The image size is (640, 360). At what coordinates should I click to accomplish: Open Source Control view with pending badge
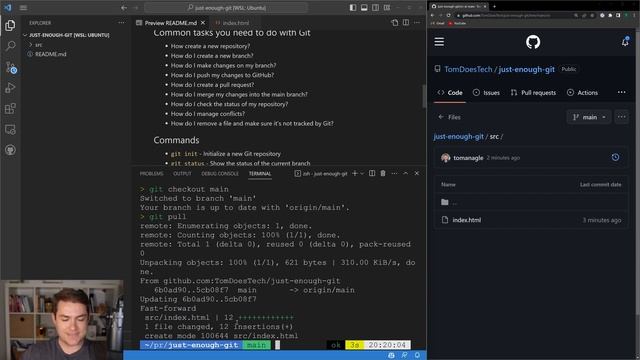point(11,67)
